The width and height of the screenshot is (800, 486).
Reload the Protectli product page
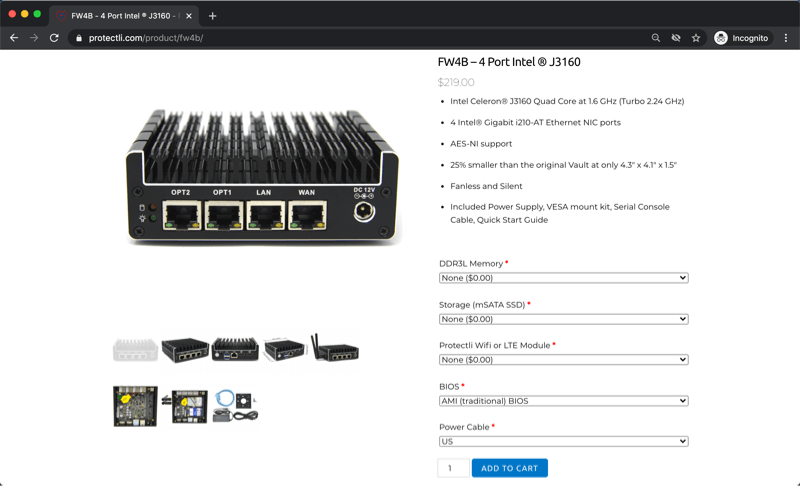[x=54, y=38]
